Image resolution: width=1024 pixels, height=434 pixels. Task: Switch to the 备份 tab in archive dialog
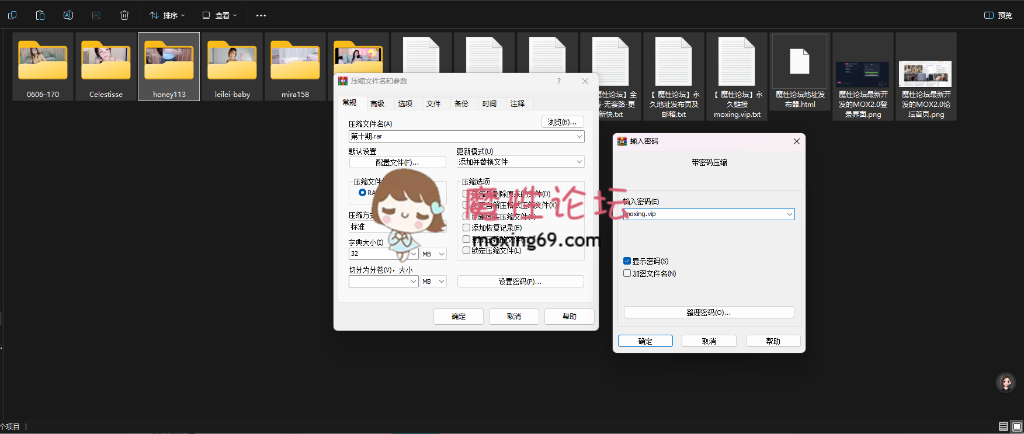point(462,103)
